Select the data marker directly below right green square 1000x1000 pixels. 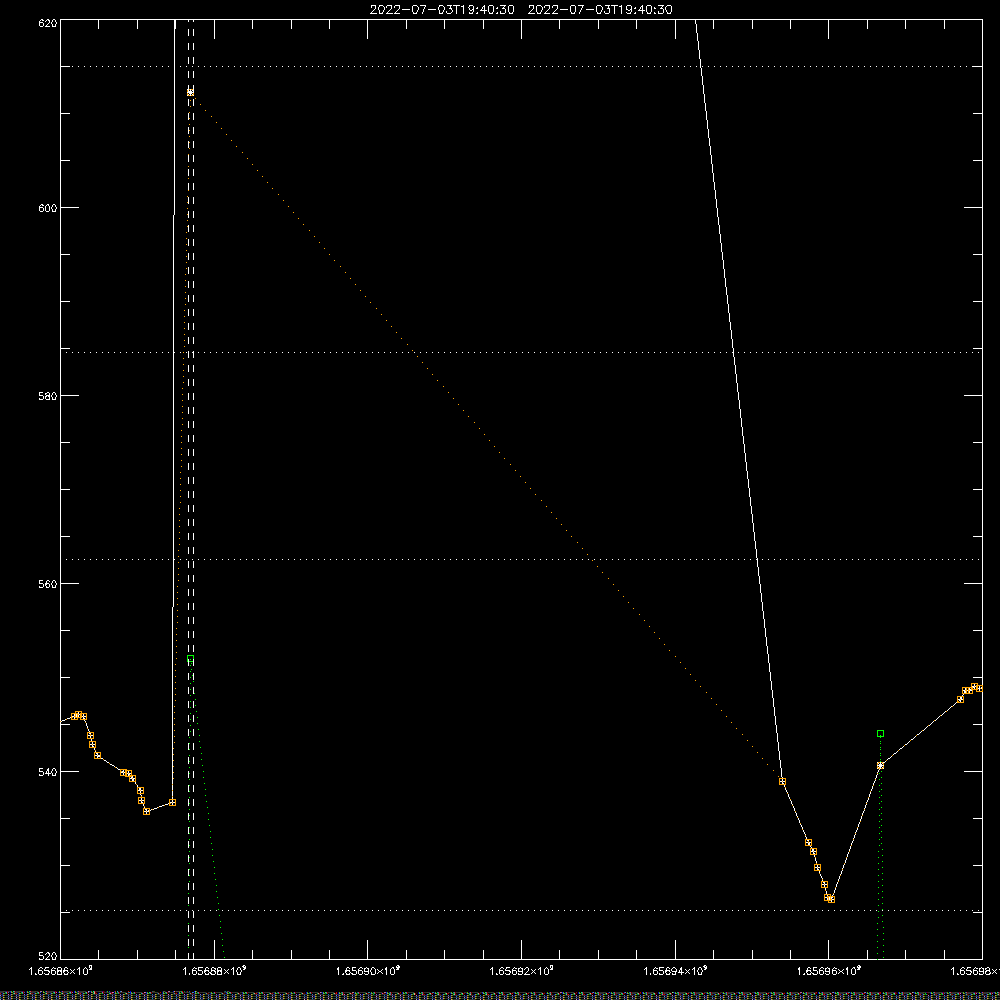pos(881,766)
